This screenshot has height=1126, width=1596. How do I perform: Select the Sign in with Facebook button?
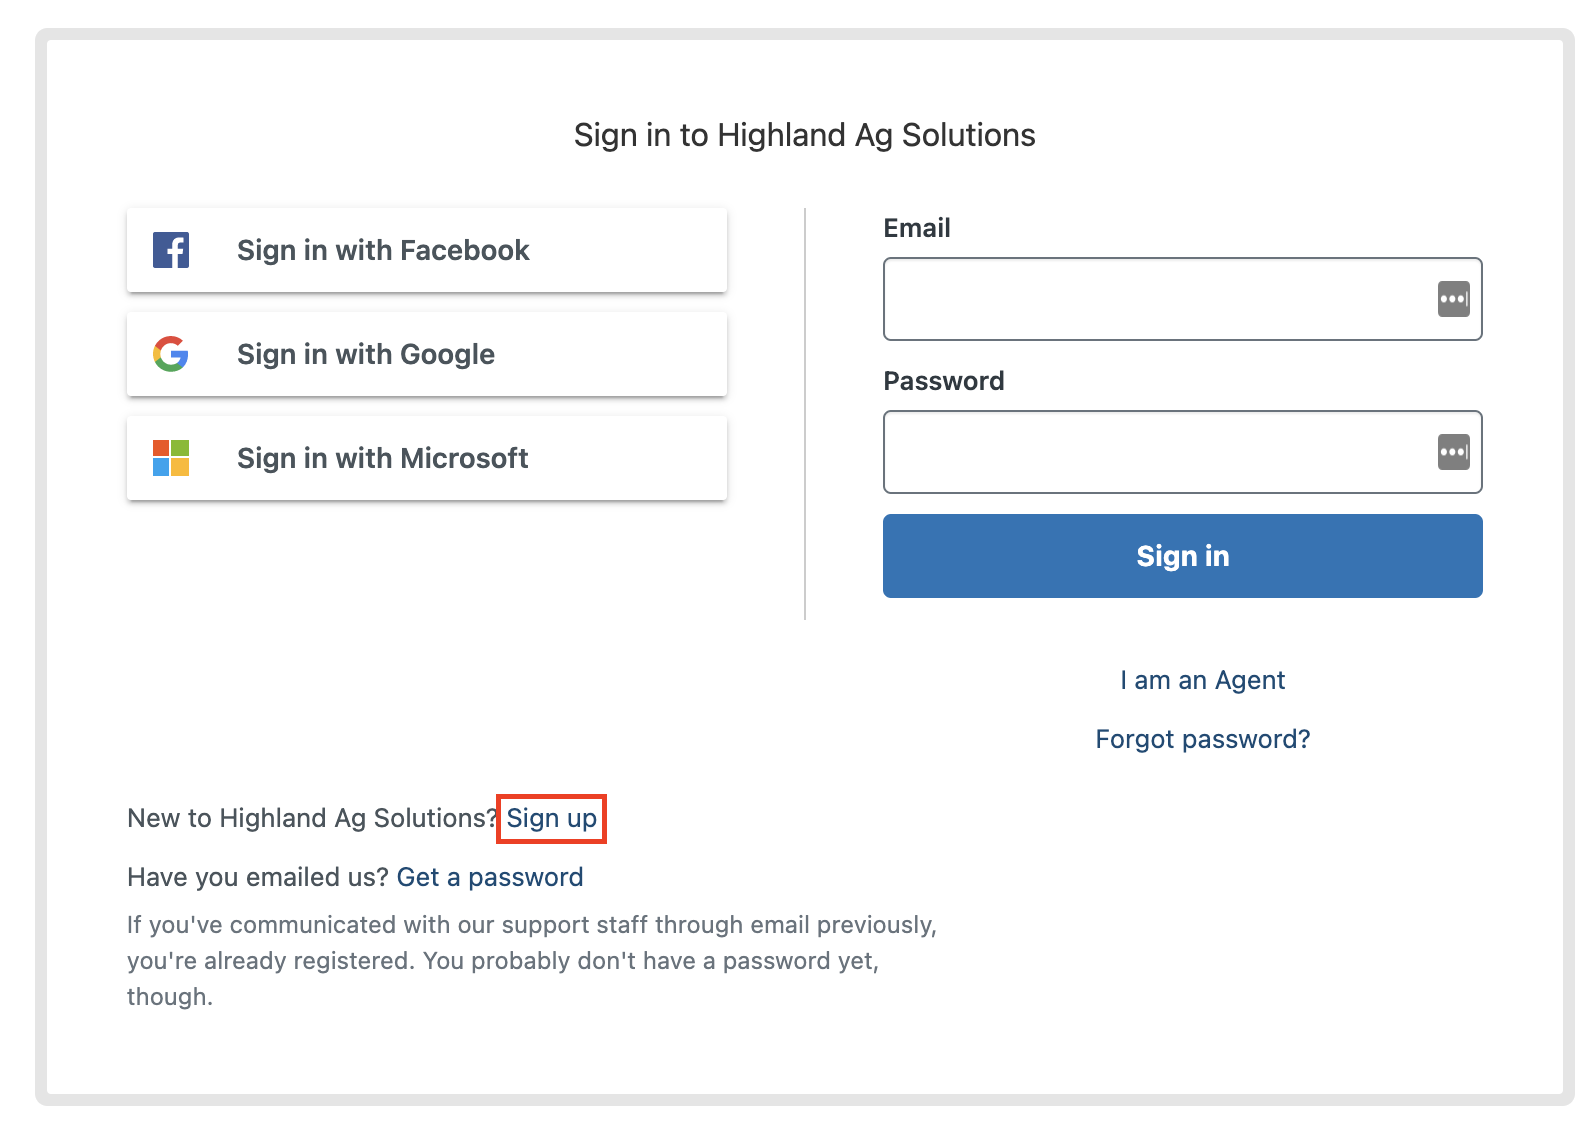click(x=426, y=250)
